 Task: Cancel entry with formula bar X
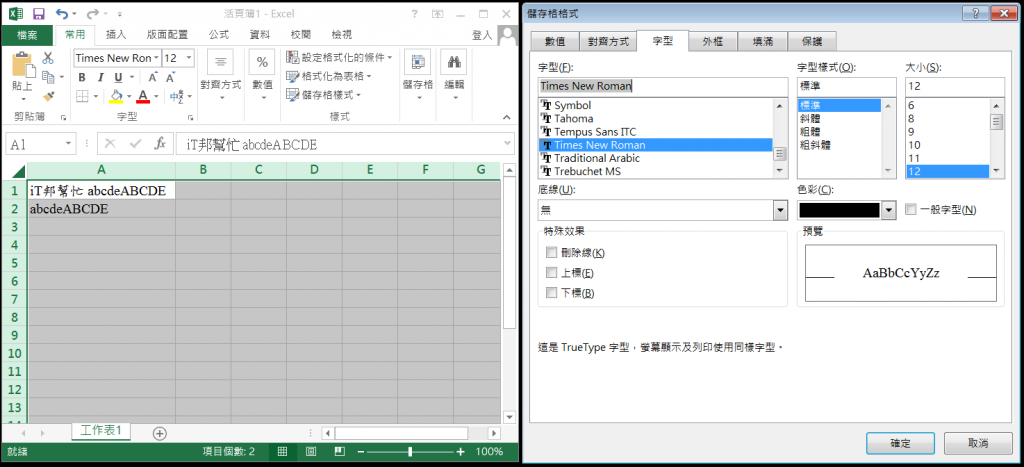(x=110, y=144)
